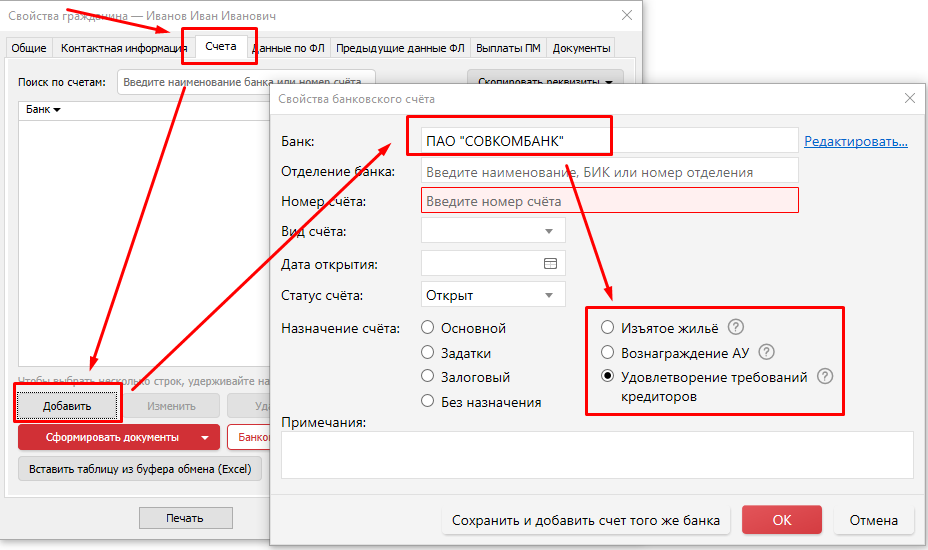
Task: Click the Отмена button
Action: click(874, 520)
